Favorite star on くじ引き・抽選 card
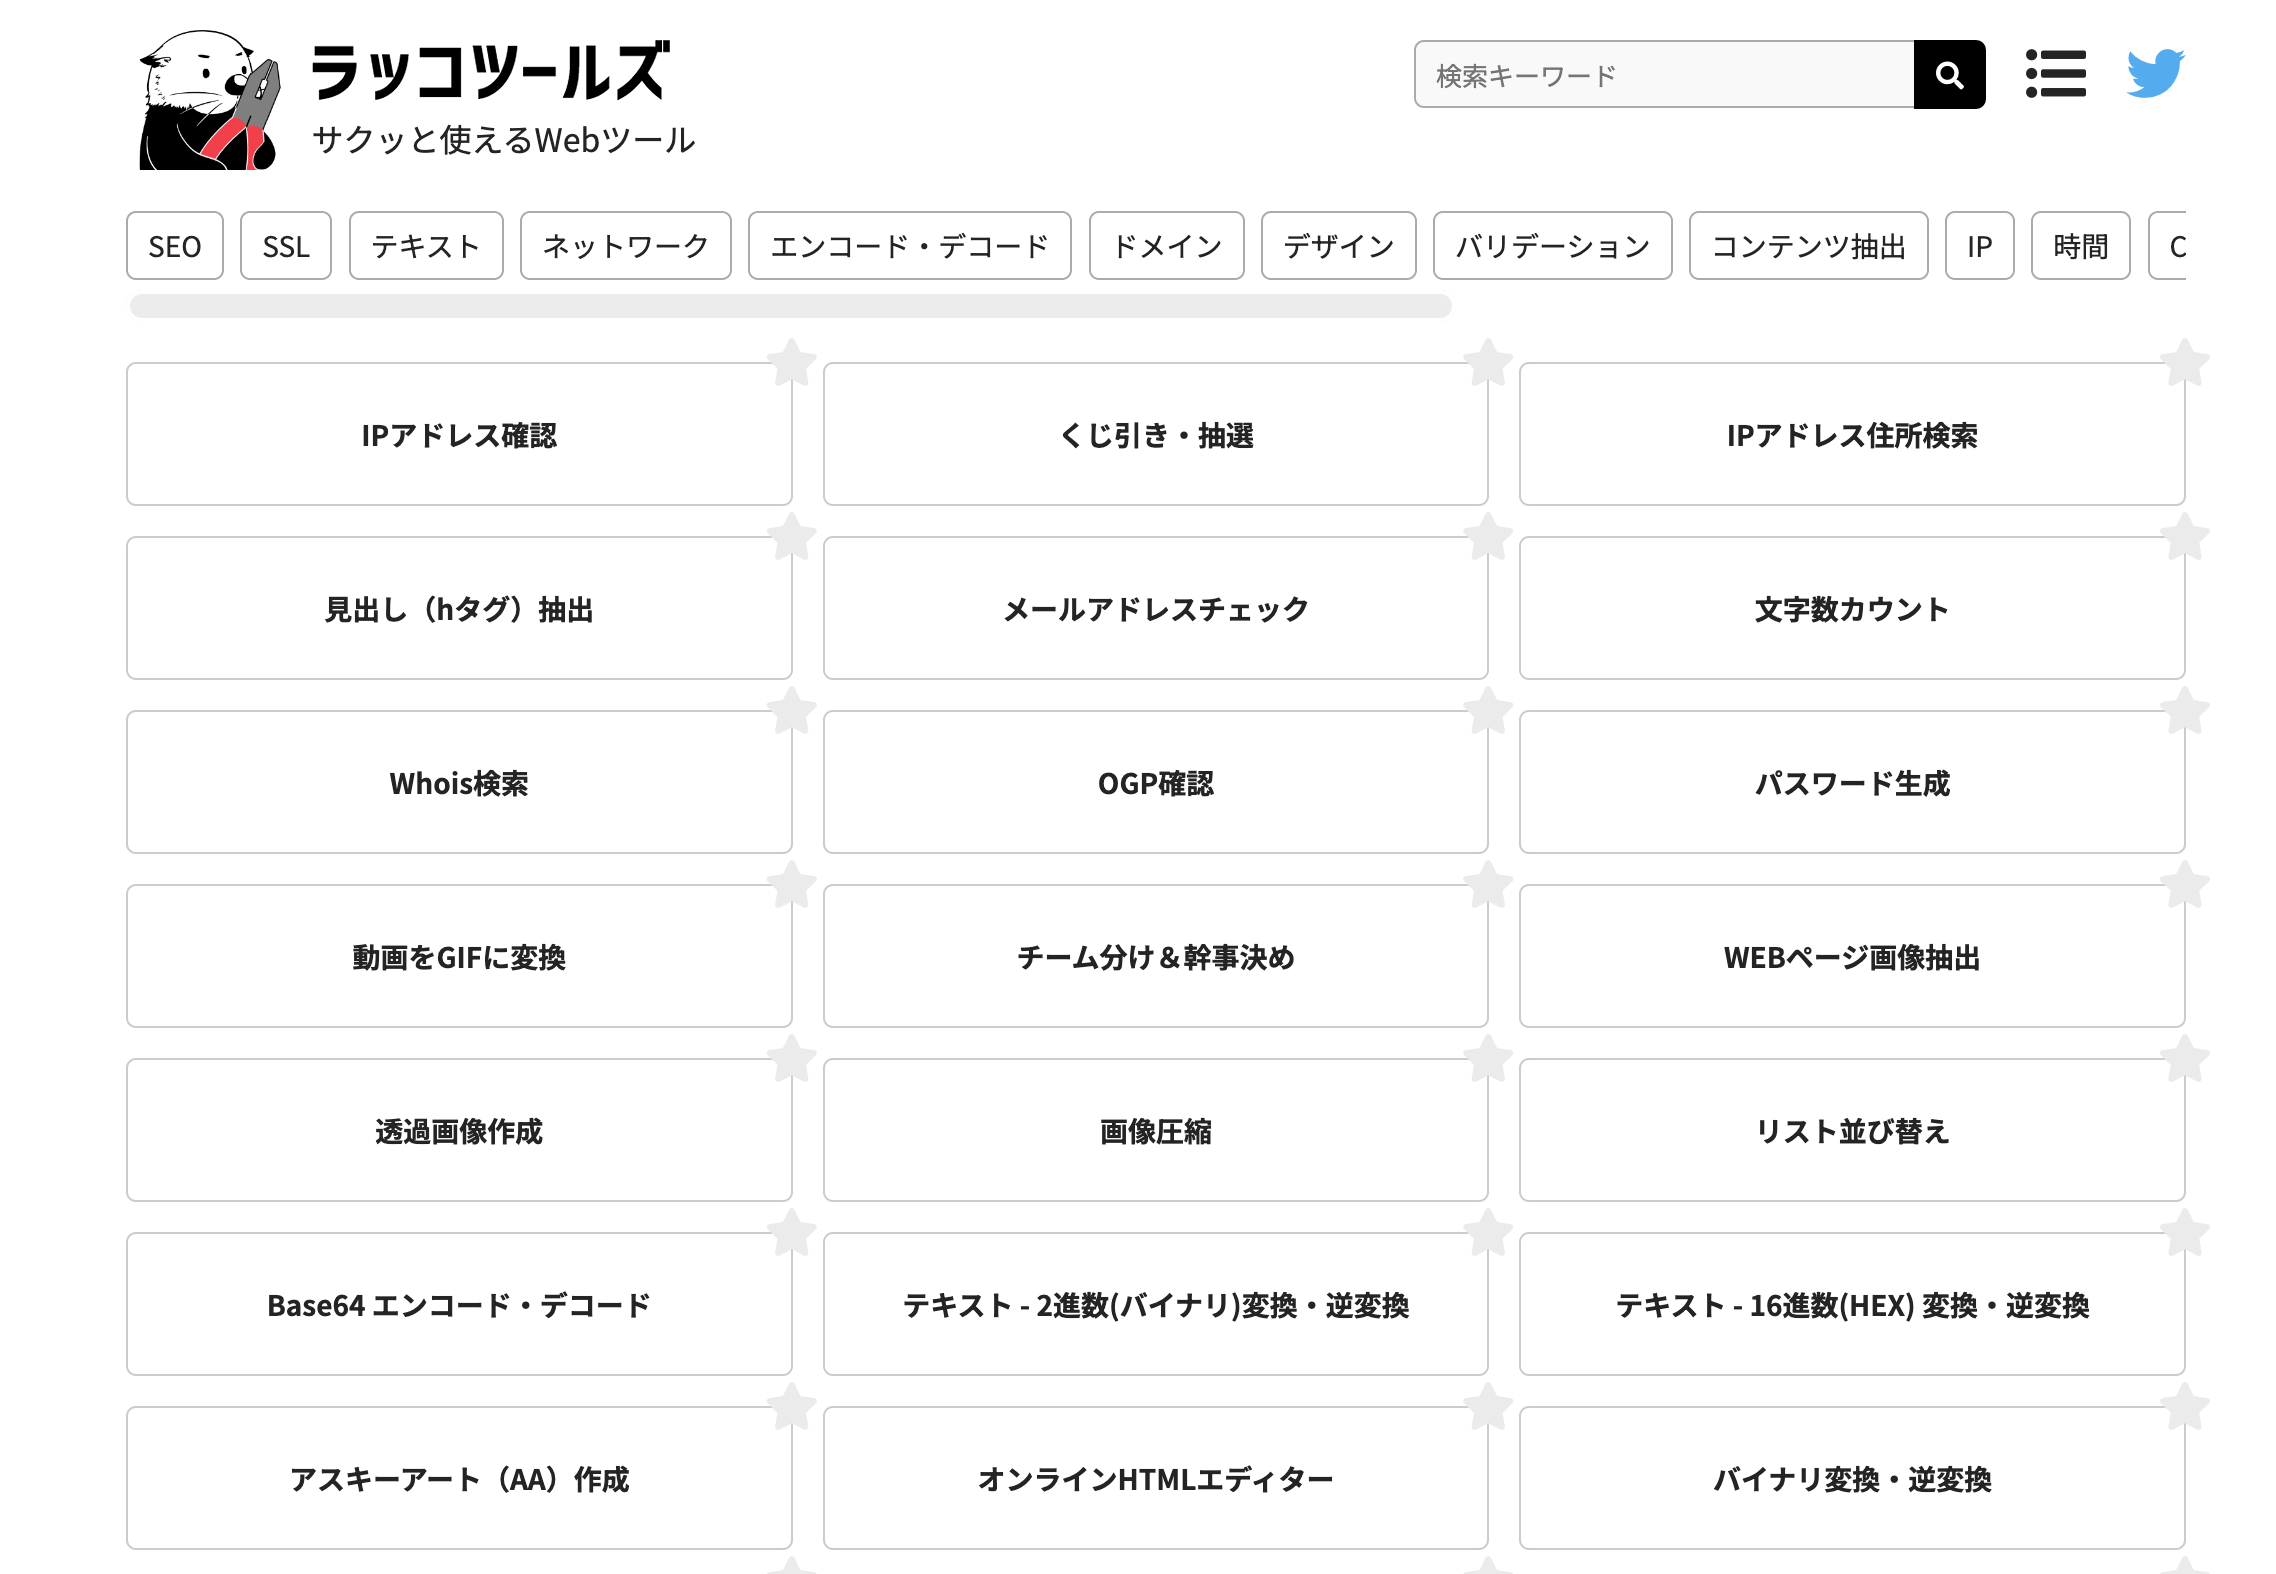 [x=1488, y=362]
